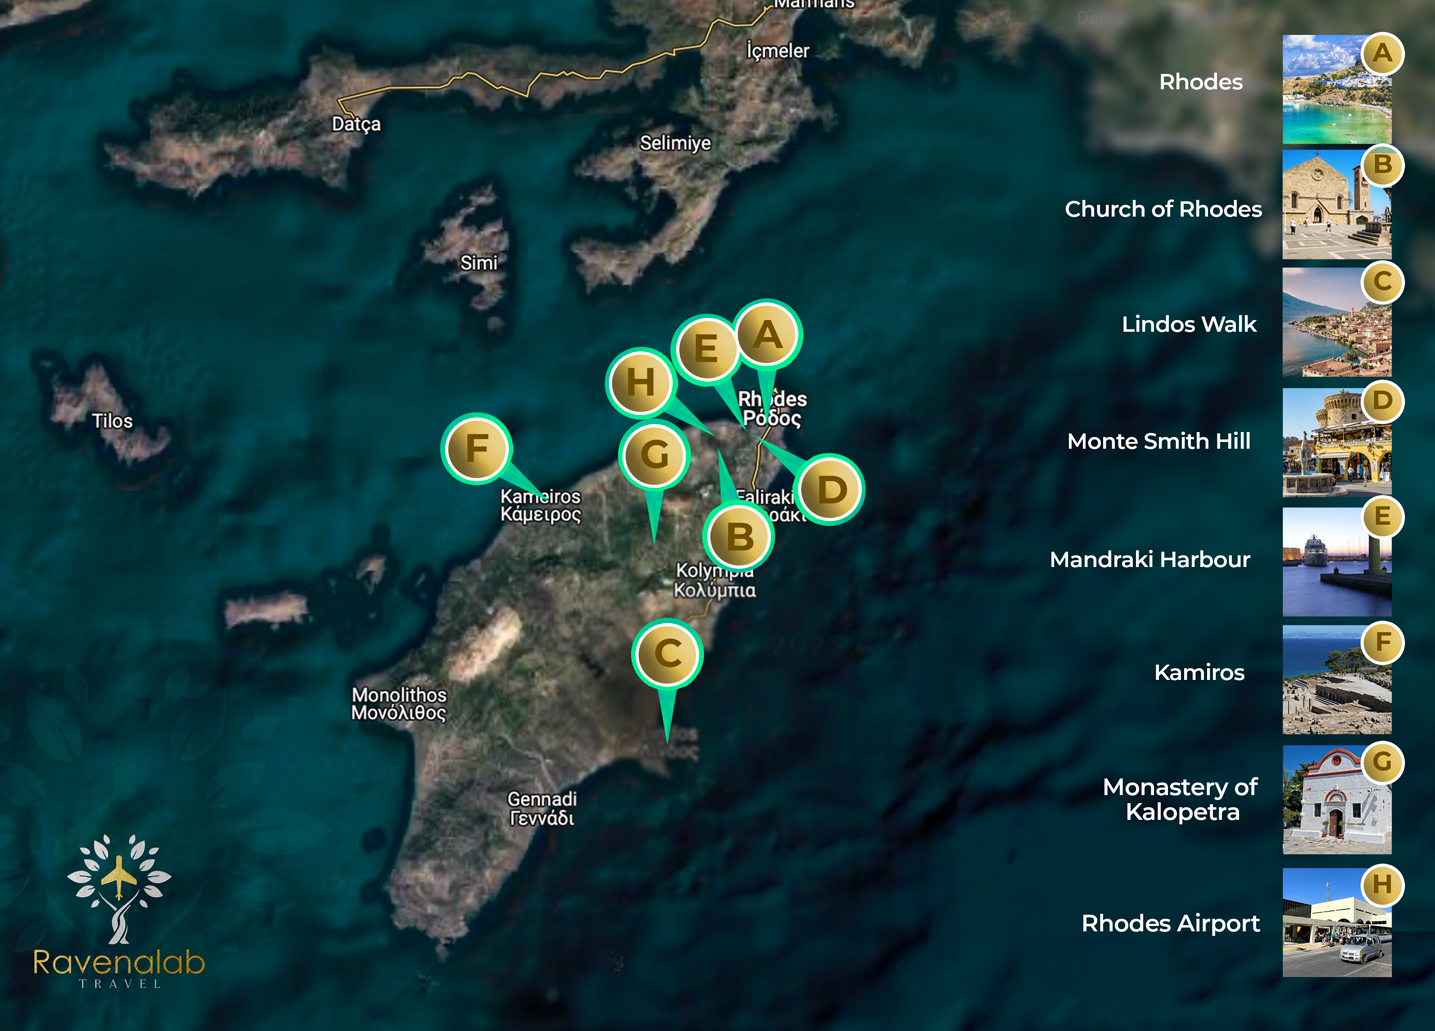Click map pin E beside marker A
This screenshot has height=1031, width=1435.
click(706, 350)
